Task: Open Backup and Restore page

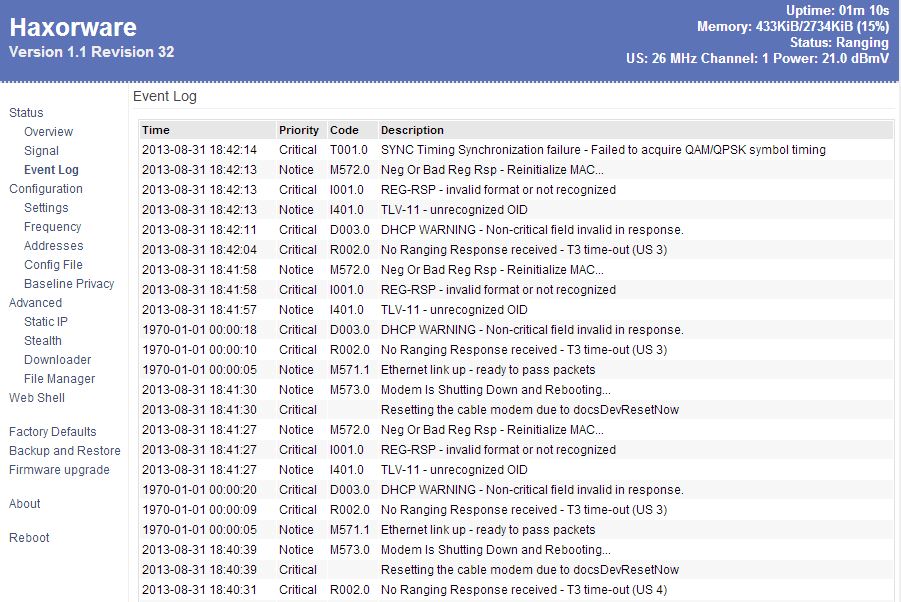Action: click(64, 451)
